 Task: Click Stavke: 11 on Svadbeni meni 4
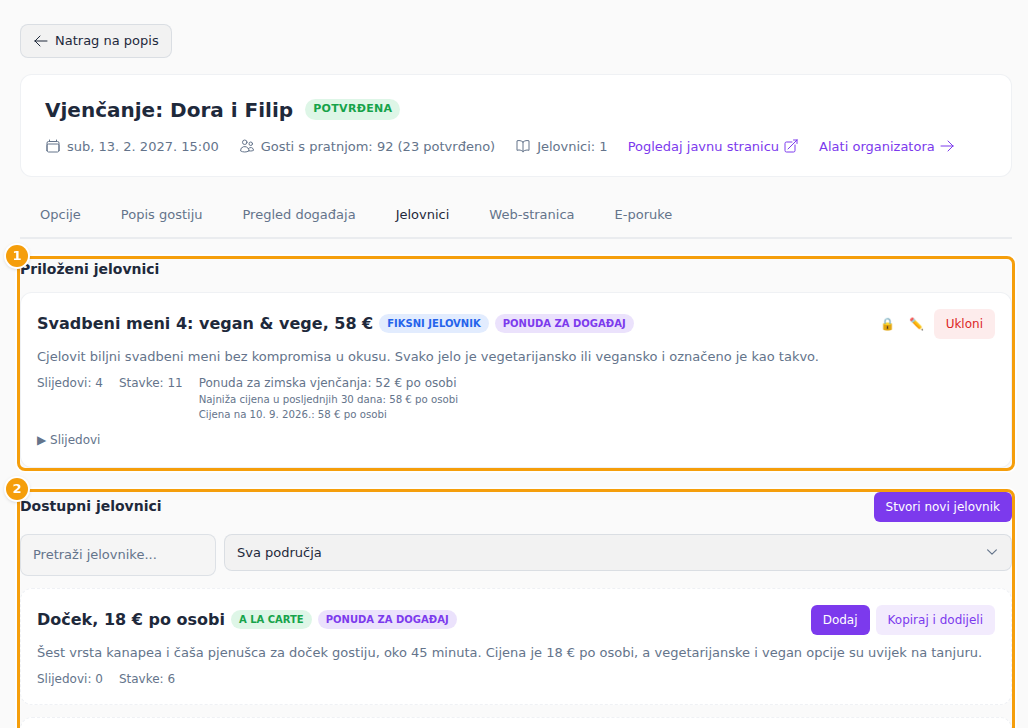pos(151,382)
